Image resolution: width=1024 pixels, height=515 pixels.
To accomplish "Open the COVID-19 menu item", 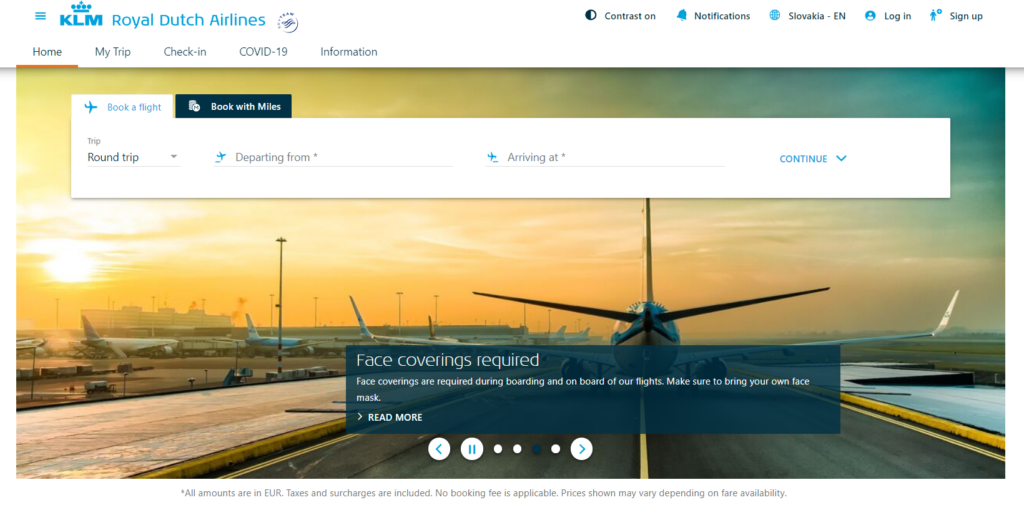I will click(263, 52).
